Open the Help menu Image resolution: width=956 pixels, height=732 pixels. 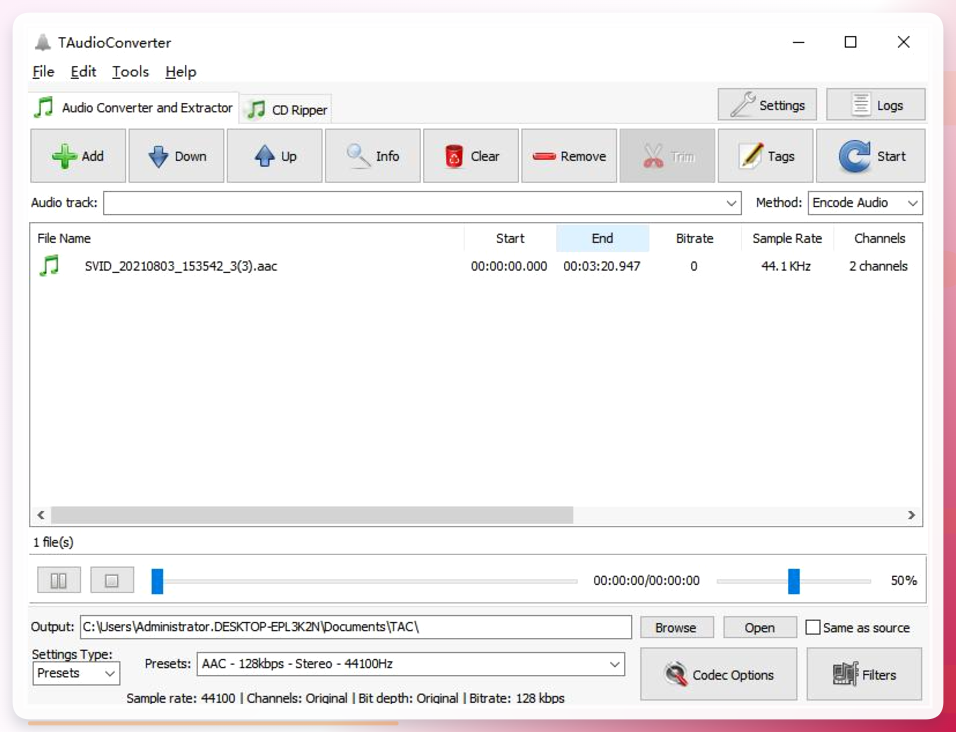pyautogui.click(x=180, y=72)
